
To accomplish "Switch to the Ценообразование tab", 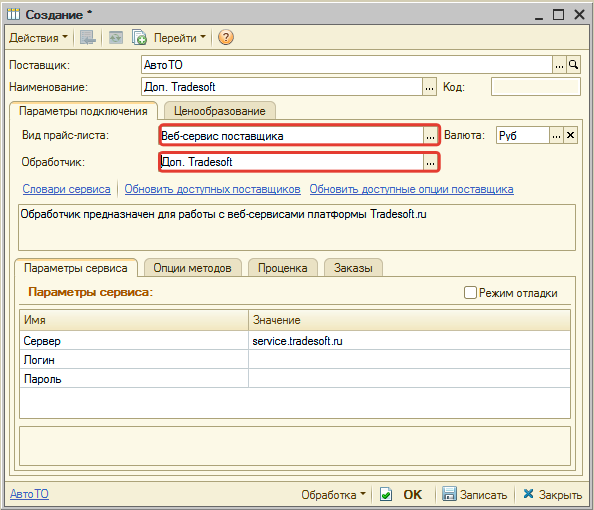I will point(220,111).
